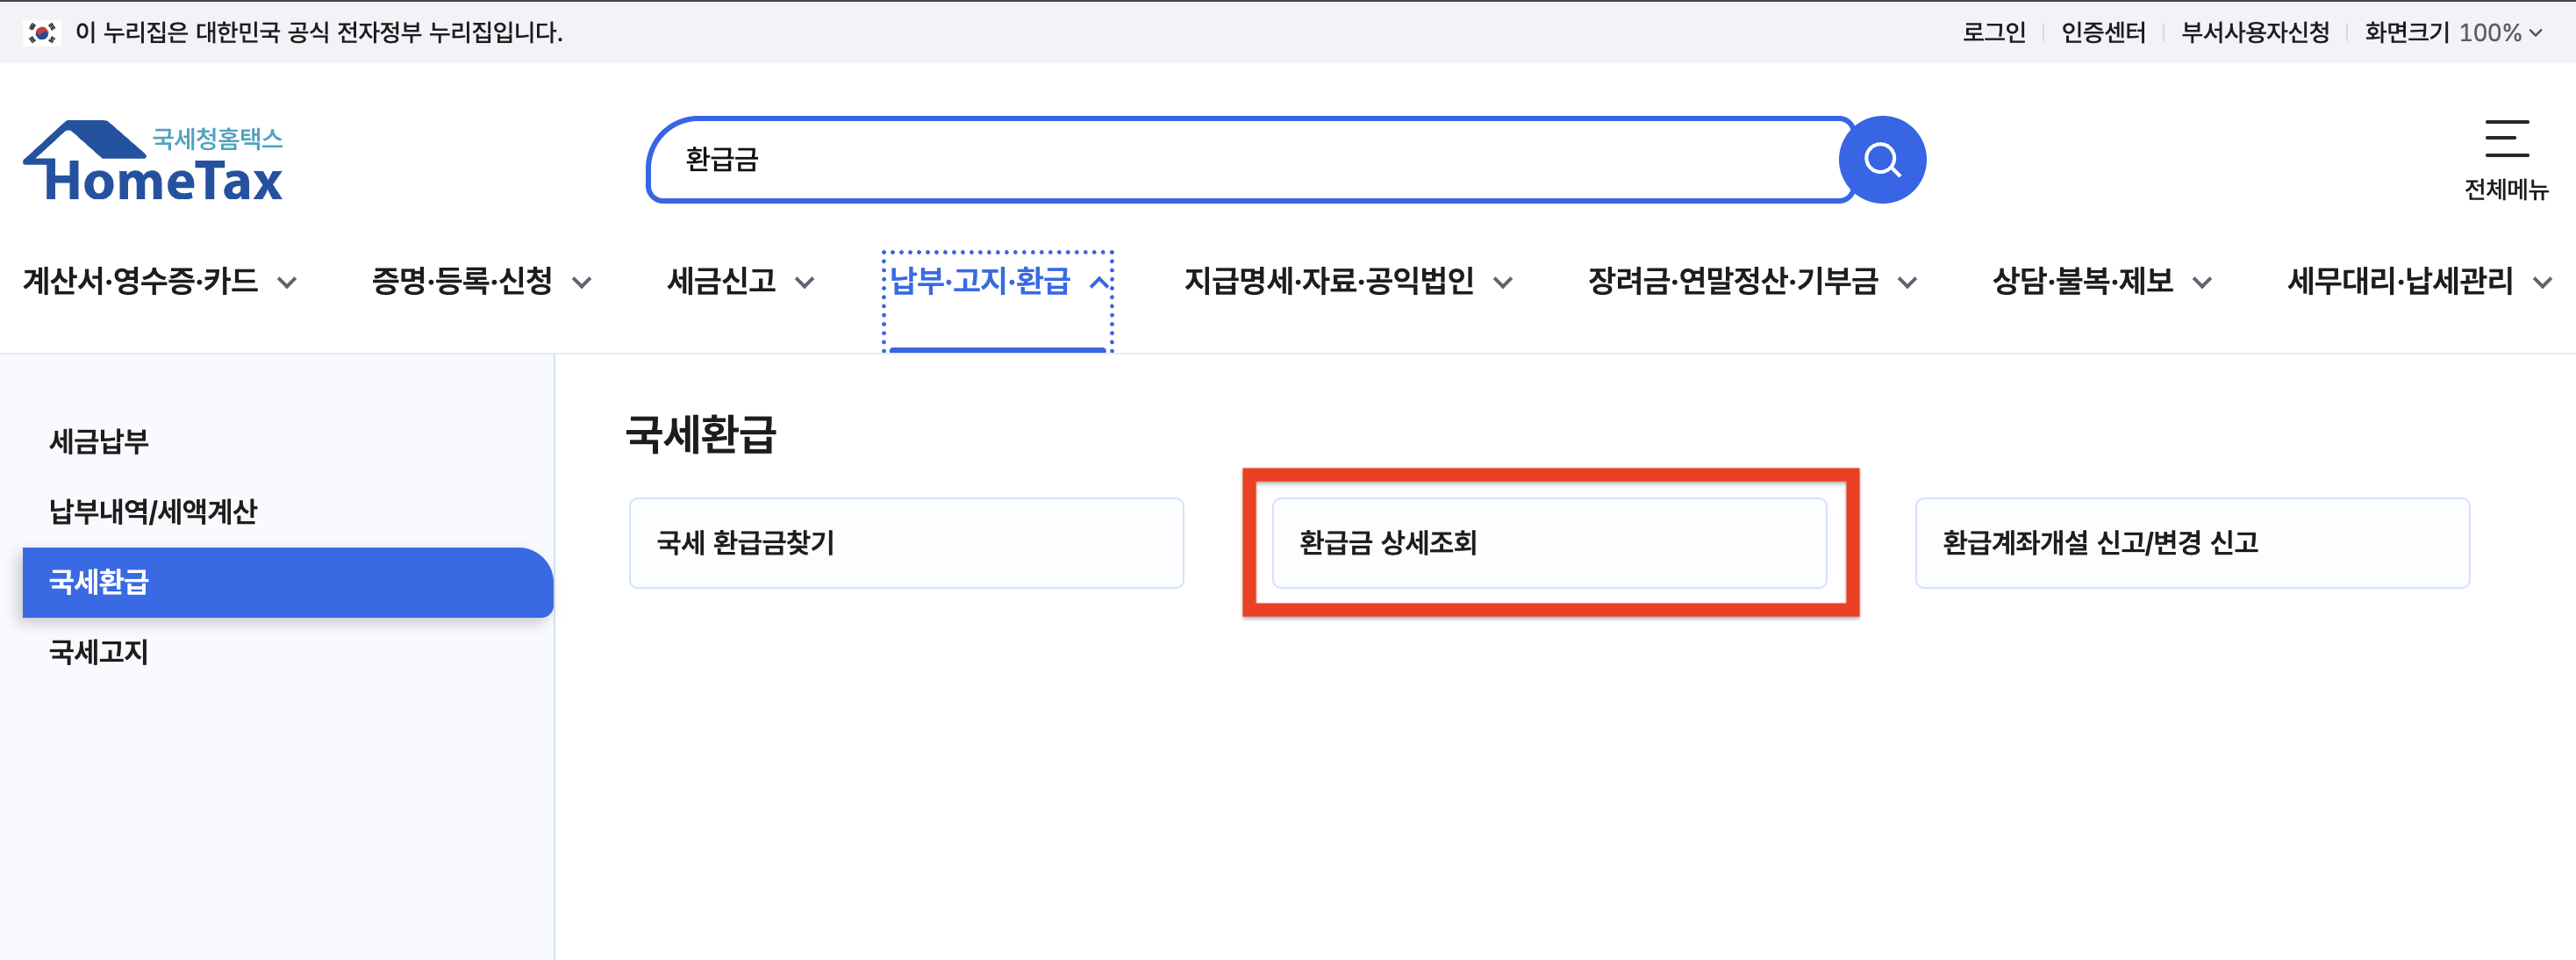Click 부서사용자신청 link

(x=2254, y=32)
